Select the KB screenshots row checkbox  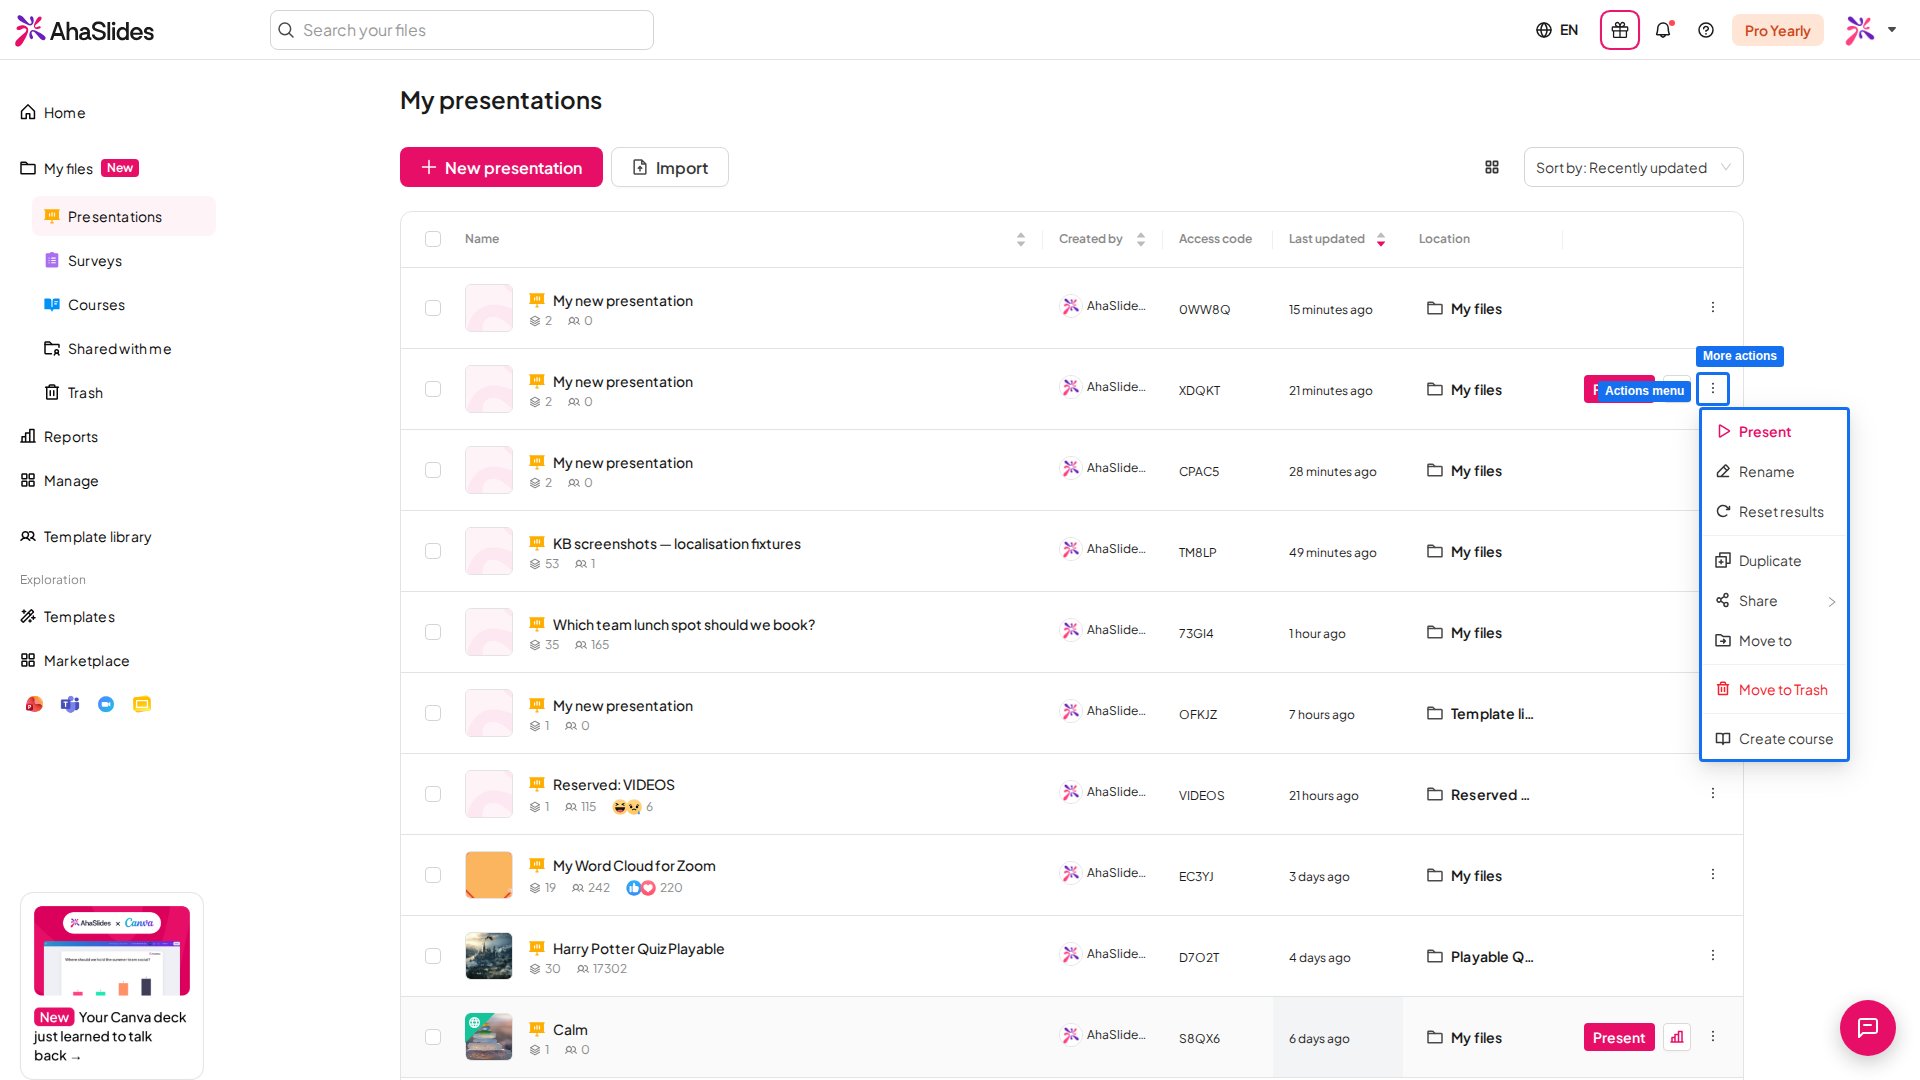tap(433, 551)
